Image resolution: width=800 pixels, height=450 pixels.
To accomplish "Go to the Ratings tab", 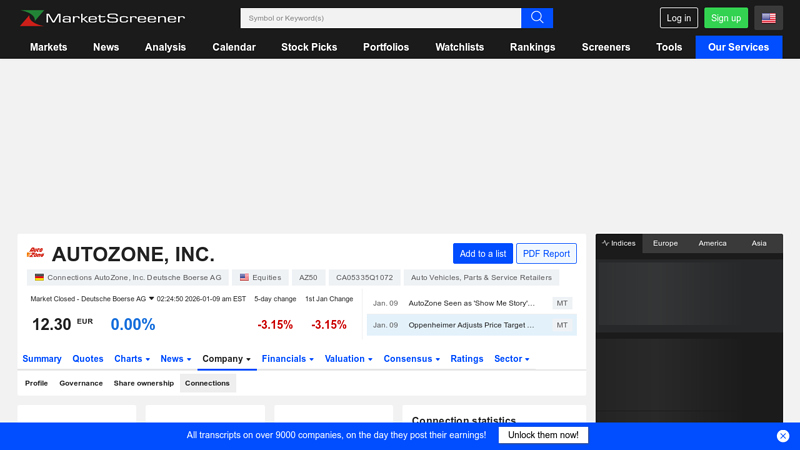I will 467,359.
